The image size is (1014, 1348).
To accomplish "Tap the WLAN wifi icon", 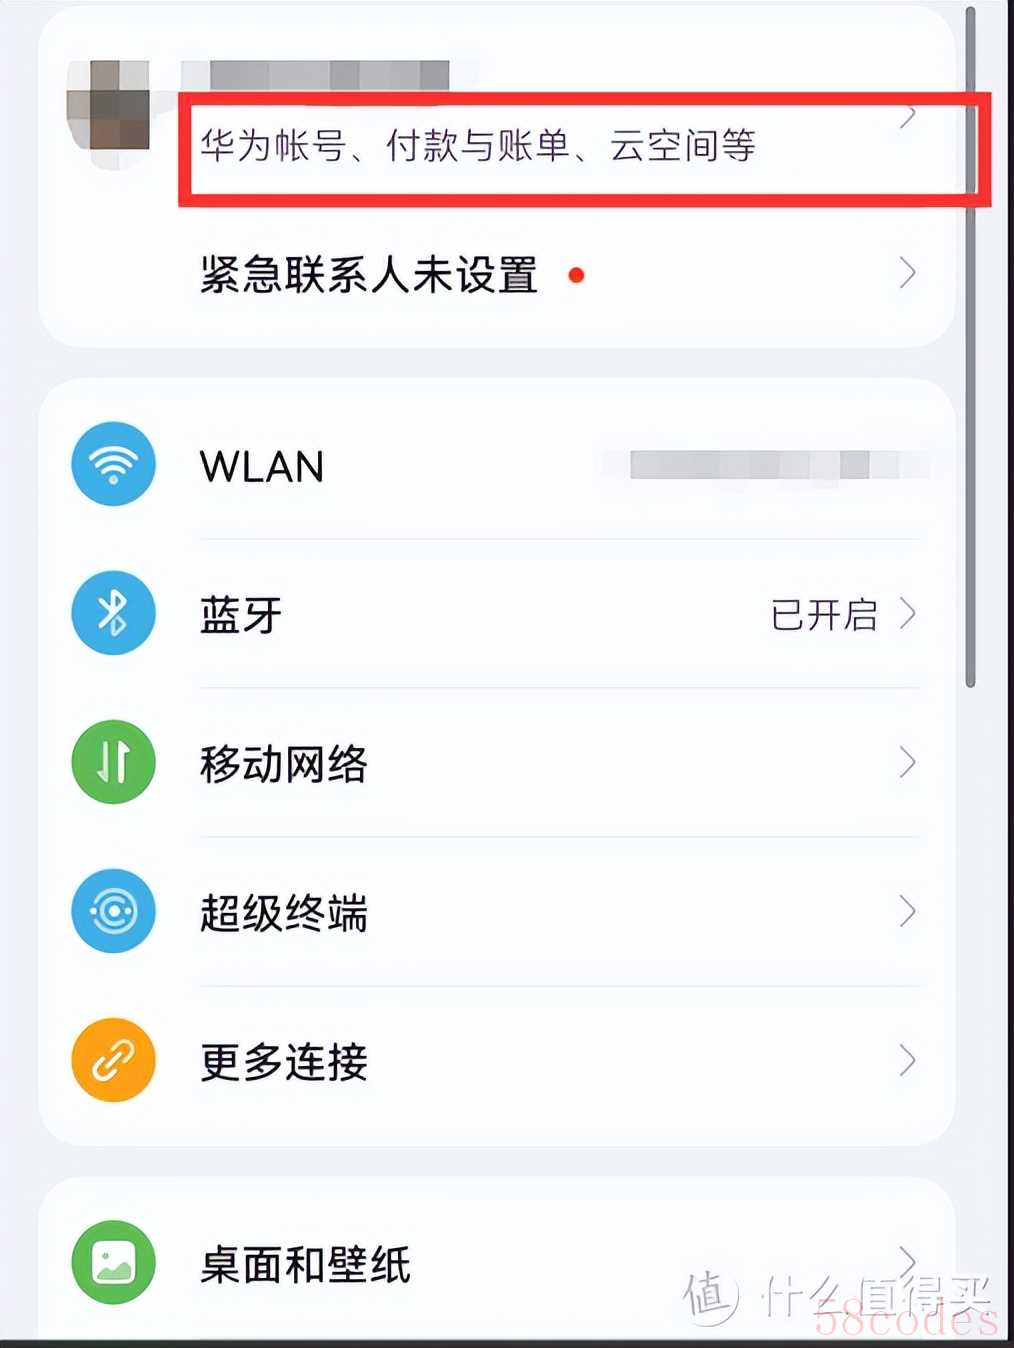I will point(113,464).
